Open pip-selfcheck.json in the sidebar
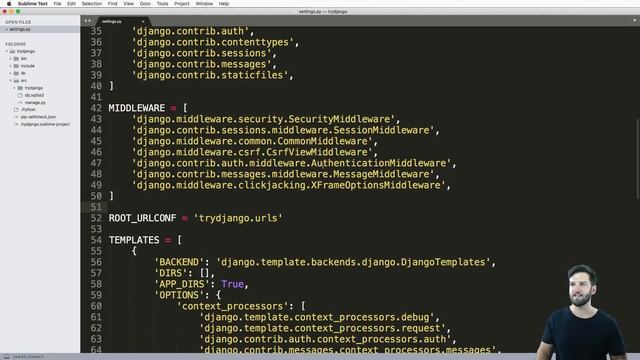The image size is (640, 360). [38, 117]
